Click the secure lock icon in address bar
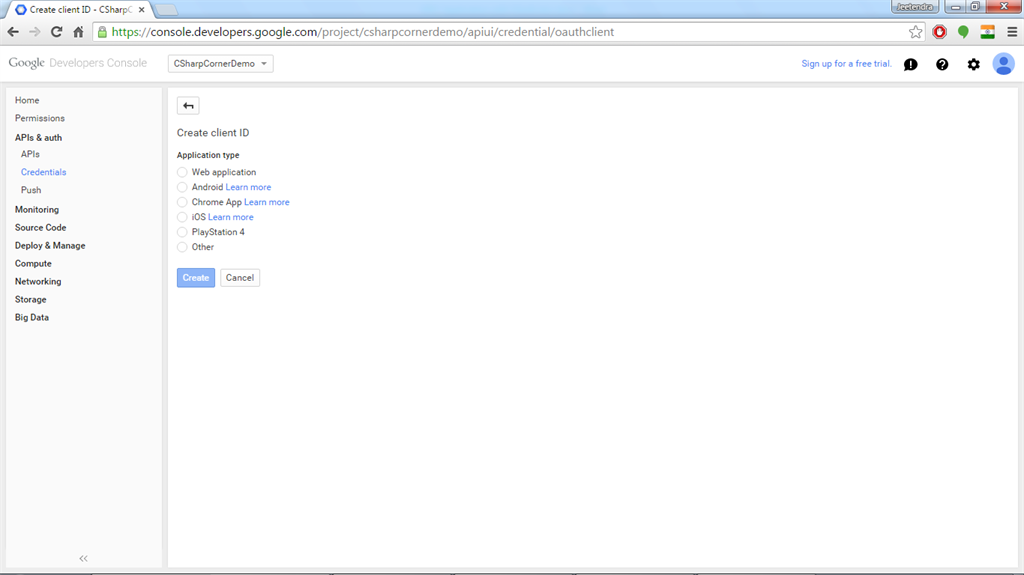The width and height of the screenshot is (1024, 575). pyautogui.click(x=103, y=32)
